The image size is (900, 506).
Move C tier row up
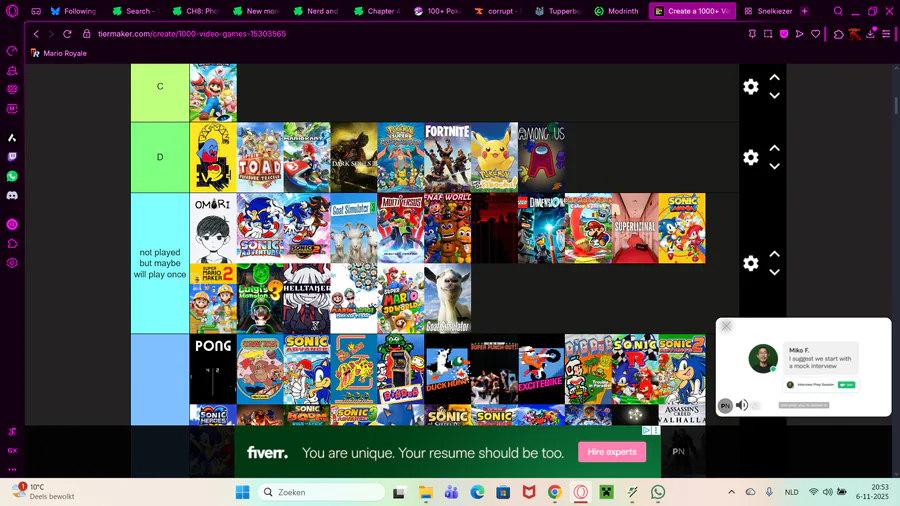point(774,77)
